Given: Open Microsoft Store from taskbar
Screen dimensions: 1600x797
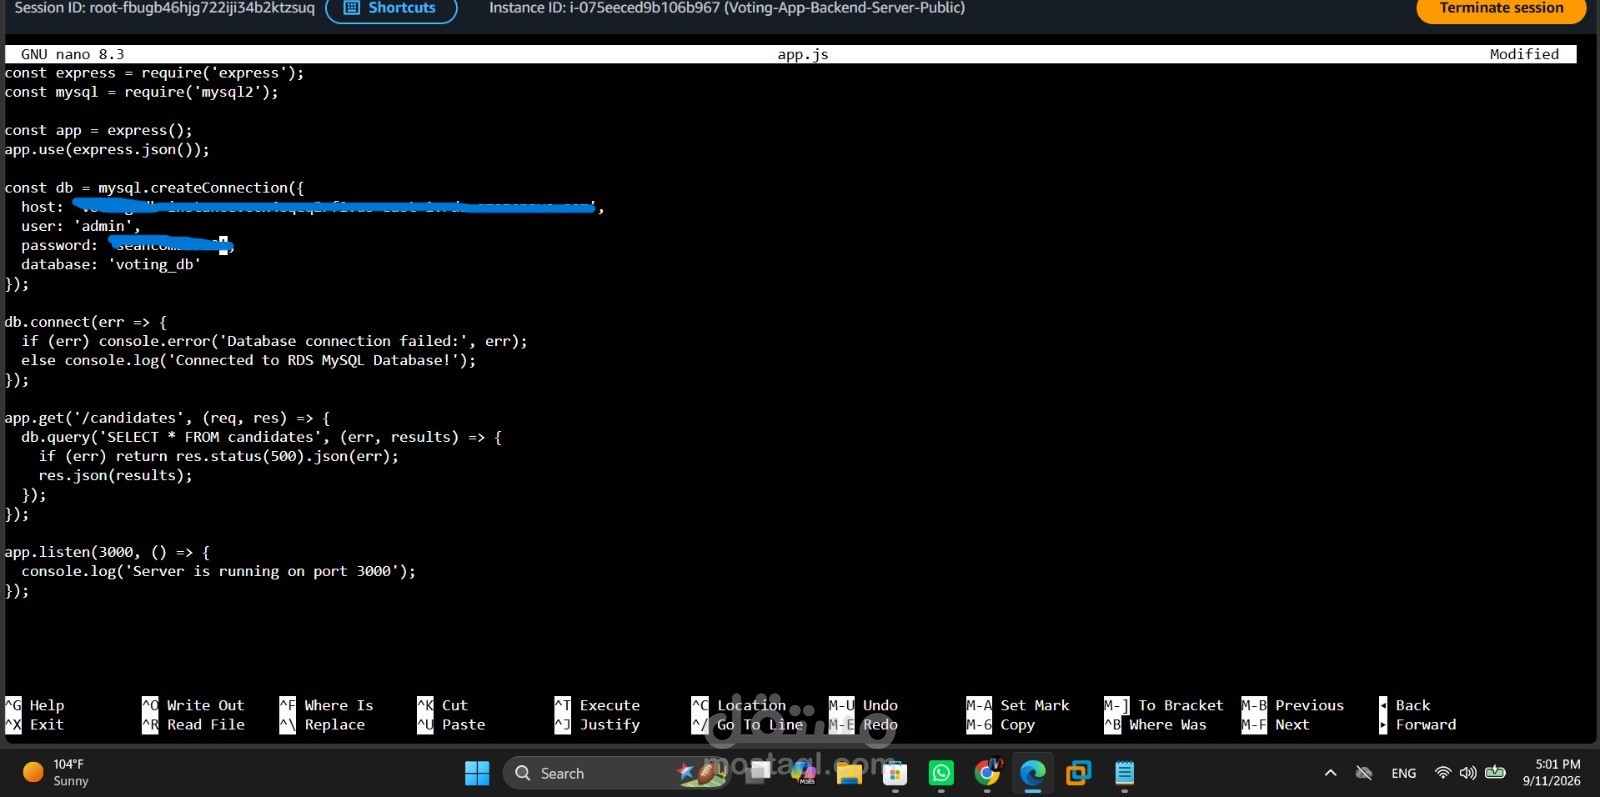Looking at the screenshot, I should coord(895,773).
